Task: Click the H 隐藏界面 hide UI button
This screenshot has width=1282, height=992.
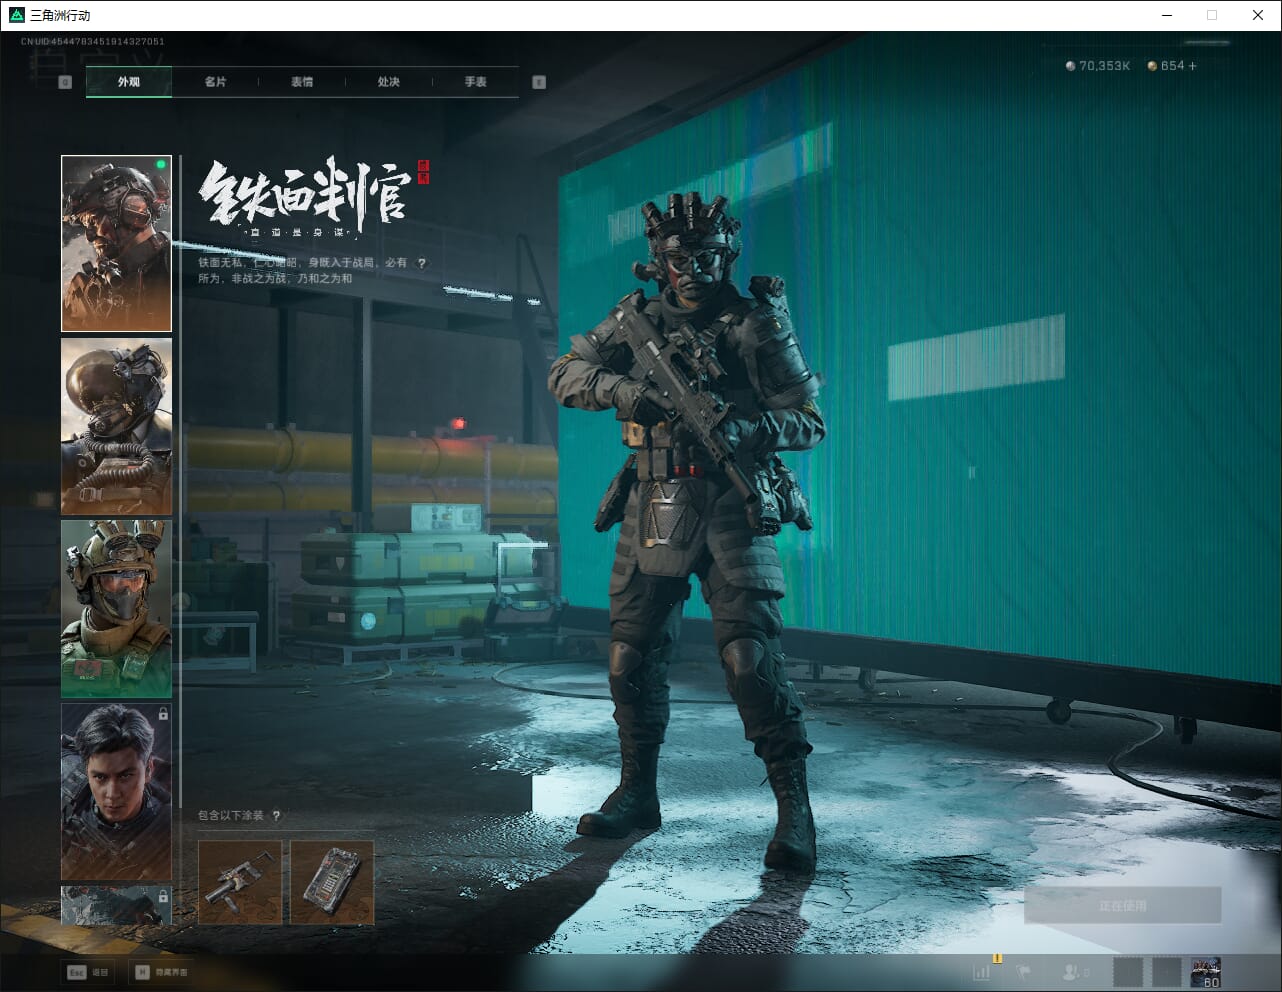Action: coord(161,972)
